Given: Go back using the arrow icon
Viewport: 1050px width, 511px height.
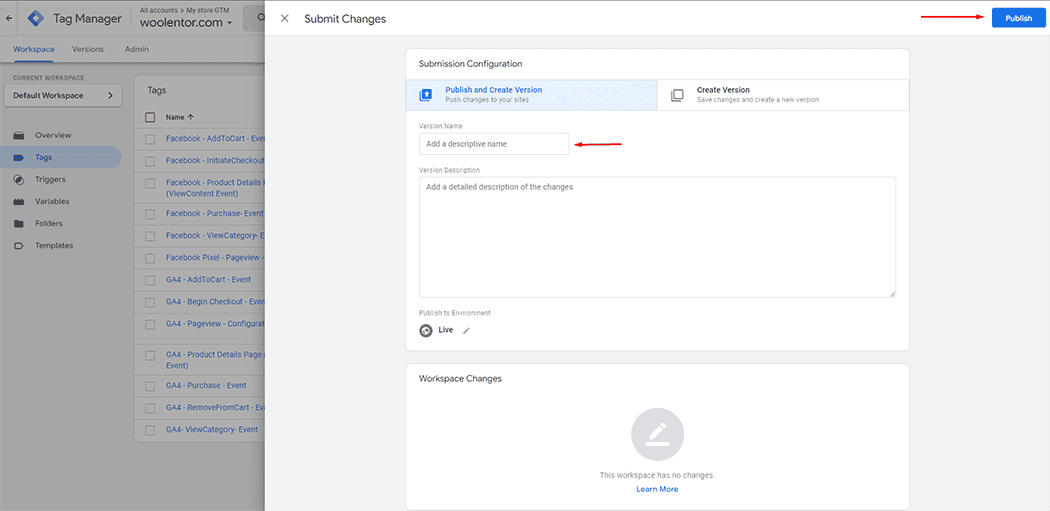Looking at the screenshot, I should (x=9, y=19).
